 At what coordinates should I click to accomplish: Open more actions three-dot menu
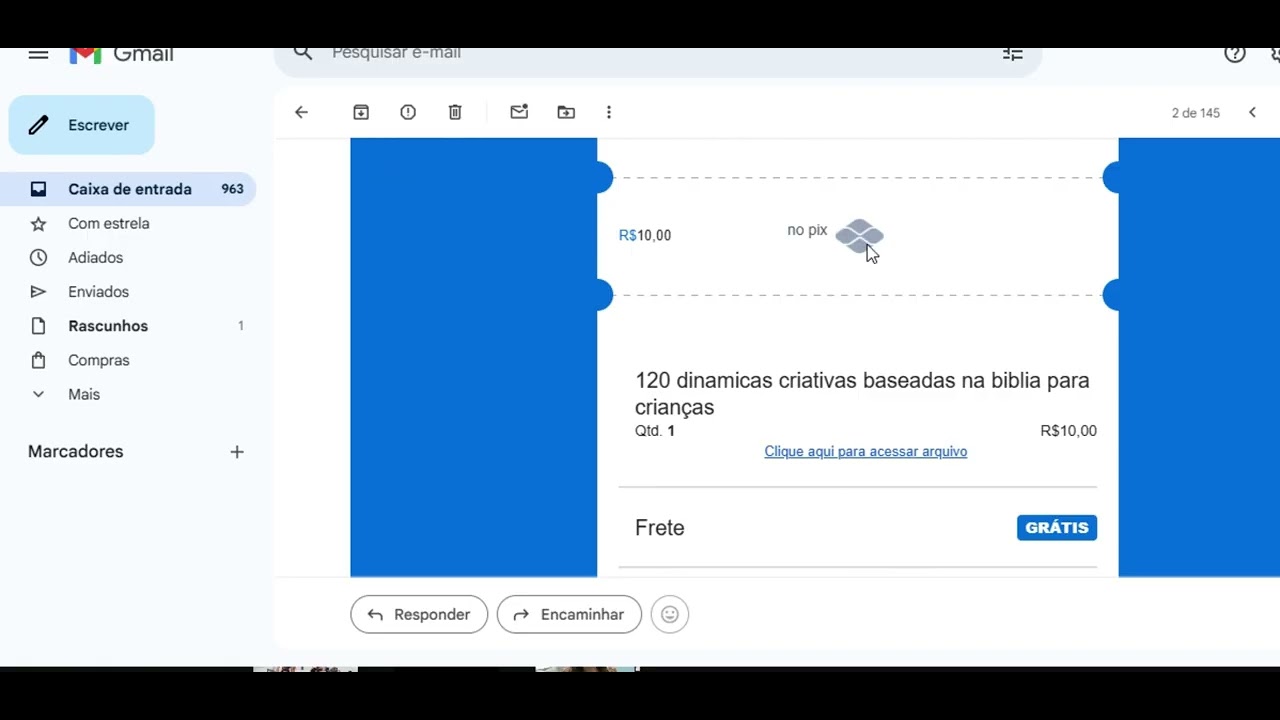click(609, 112)
